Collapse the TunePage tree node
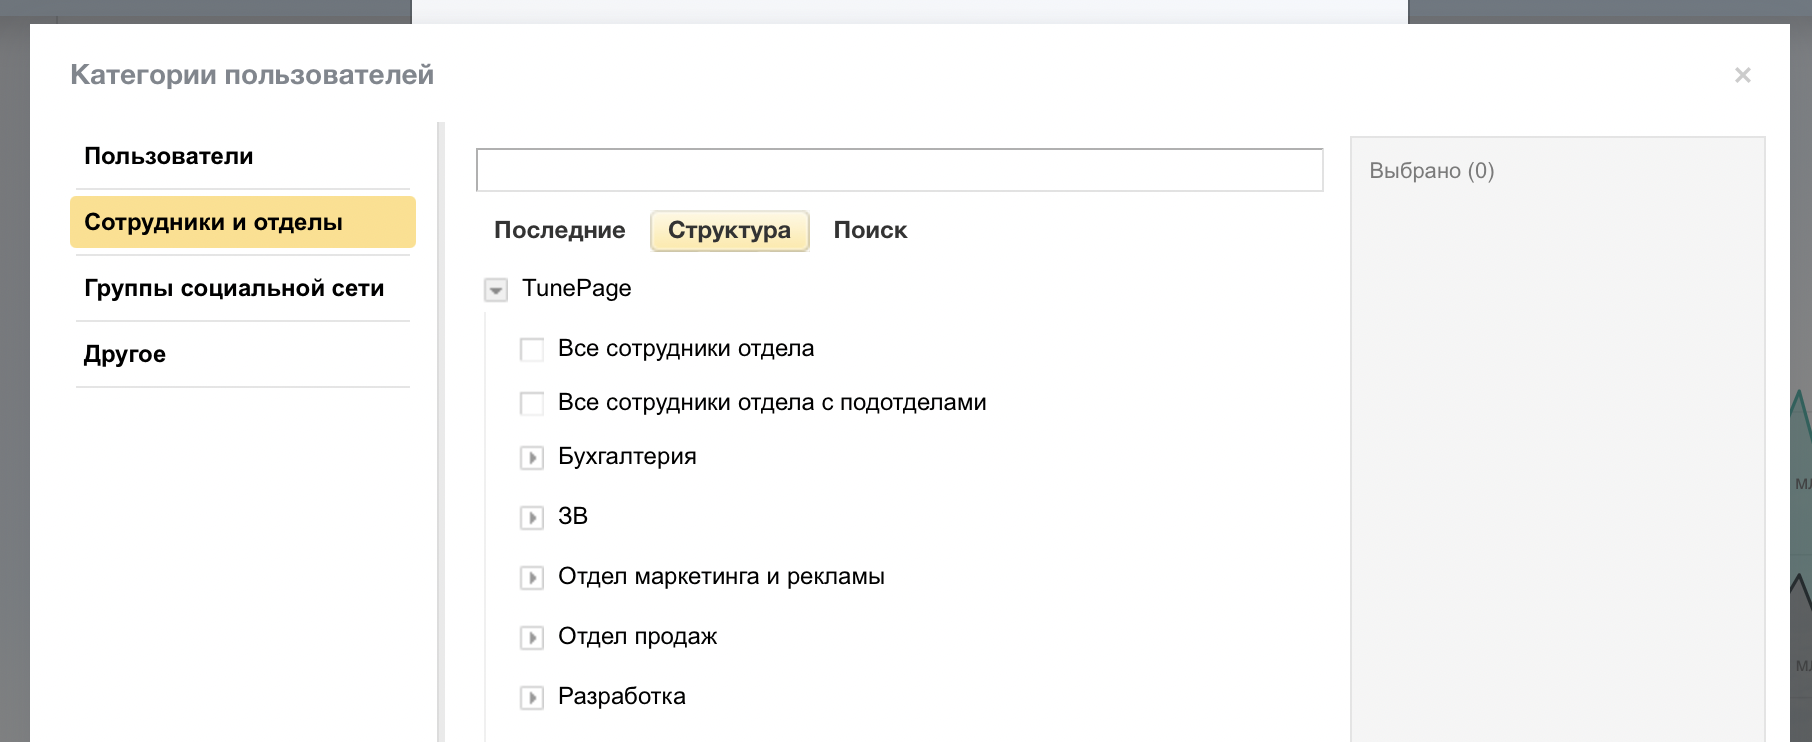This screenshot has height=742, width=1812. (x=495, y=290)
